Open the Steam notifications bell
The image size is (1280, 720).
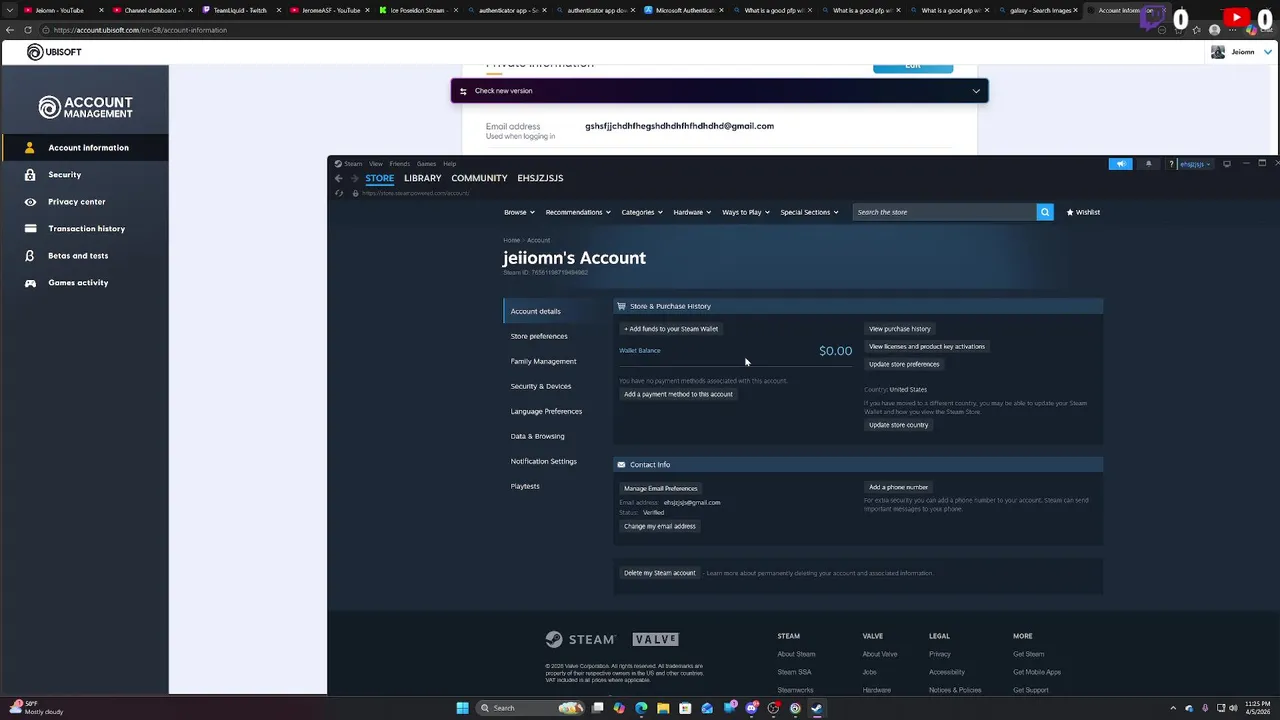tap(1148, 164)
